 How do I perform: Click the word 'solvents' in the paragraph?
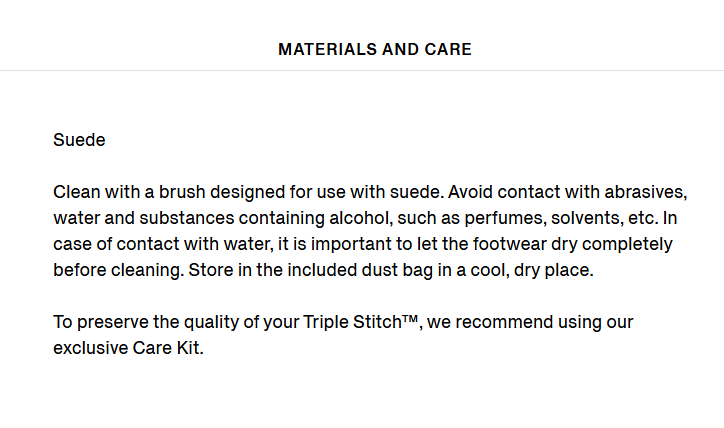click(x=585, y=217)
